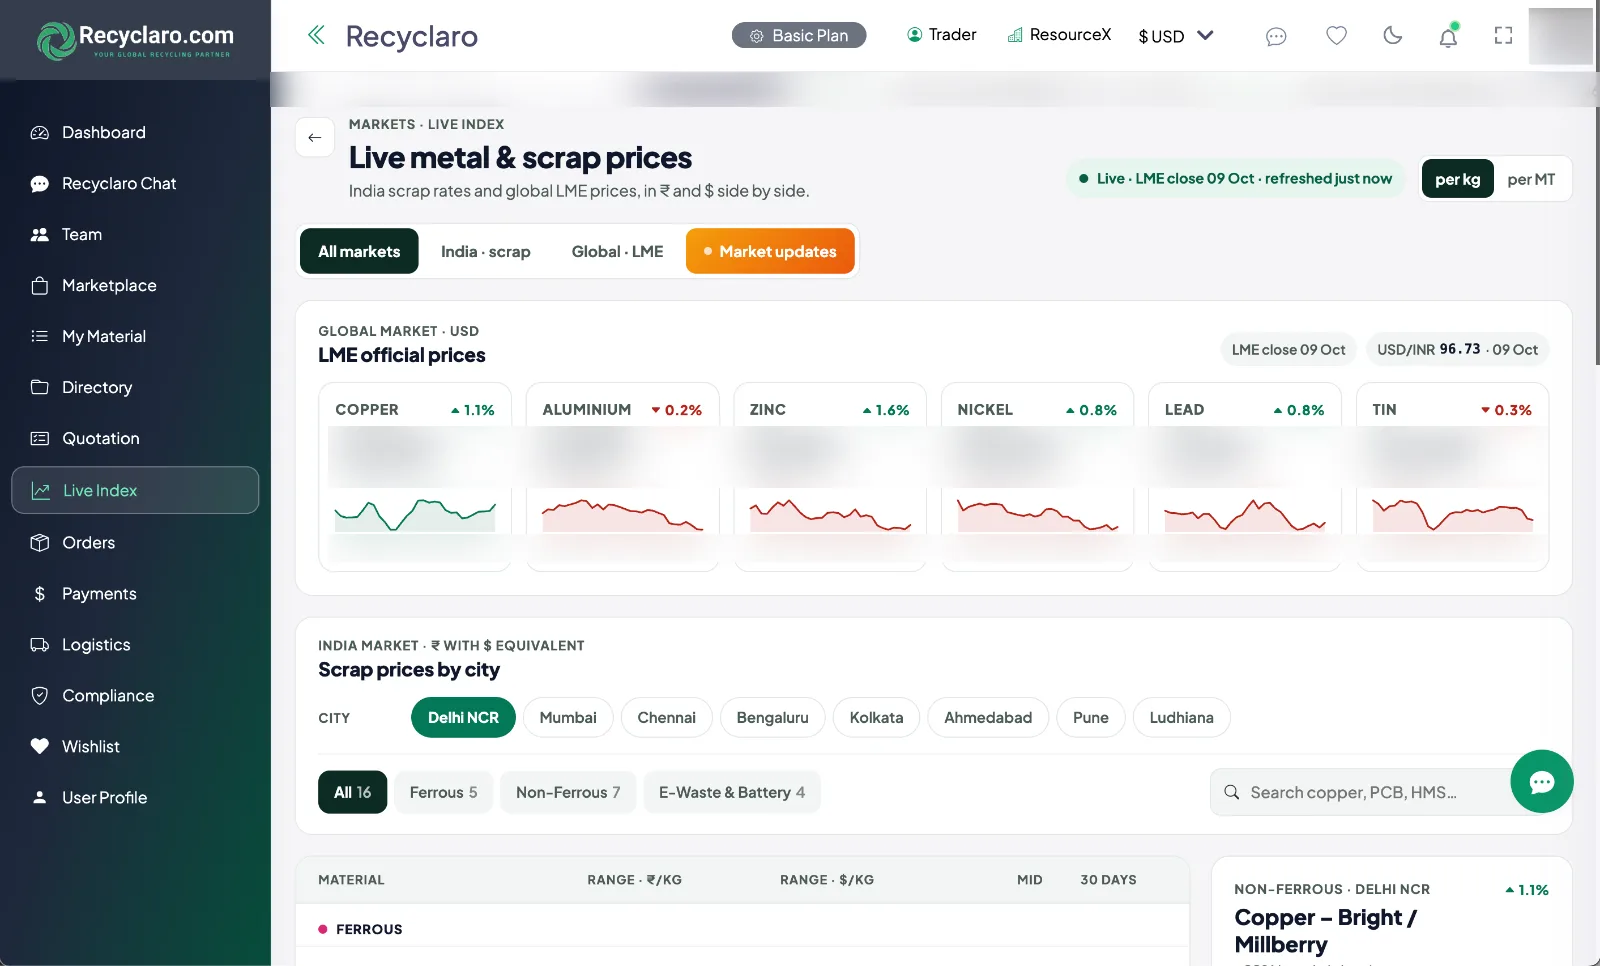1600x966 pixels.
Task: Open the chat messages icon in header
Action: (1276, 36)
